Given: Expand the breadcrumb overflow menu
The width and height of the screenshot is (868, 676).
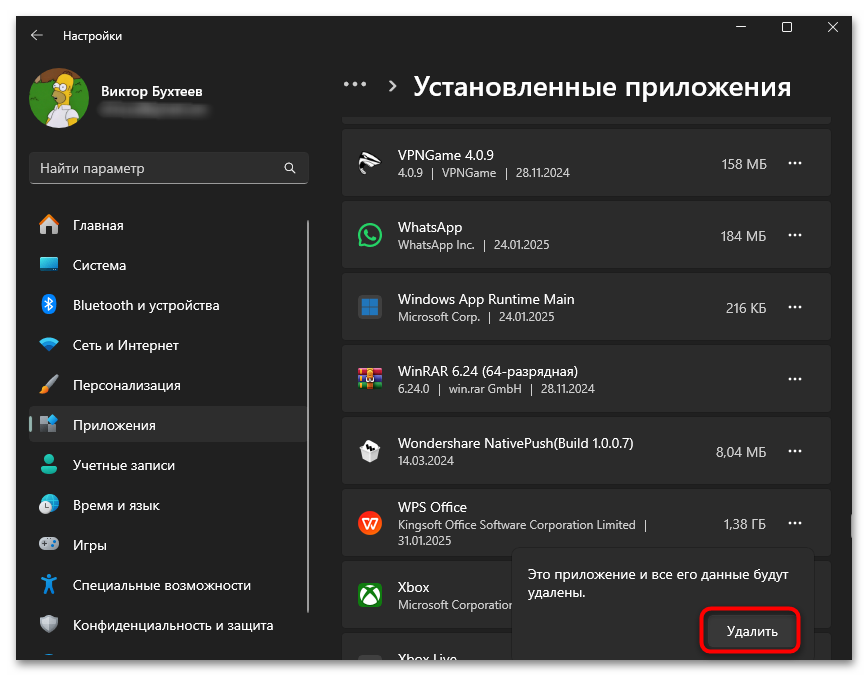Looking at the screenshot, I should click(x=355, y=85).
